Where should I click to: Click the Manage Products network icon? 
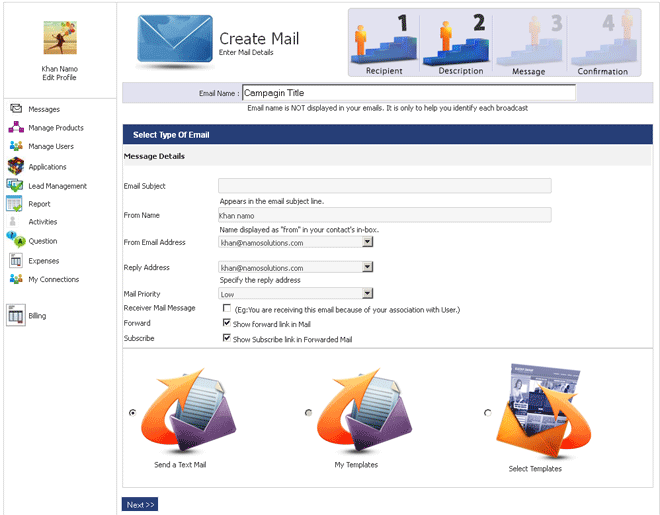click(x=16, y=127)
